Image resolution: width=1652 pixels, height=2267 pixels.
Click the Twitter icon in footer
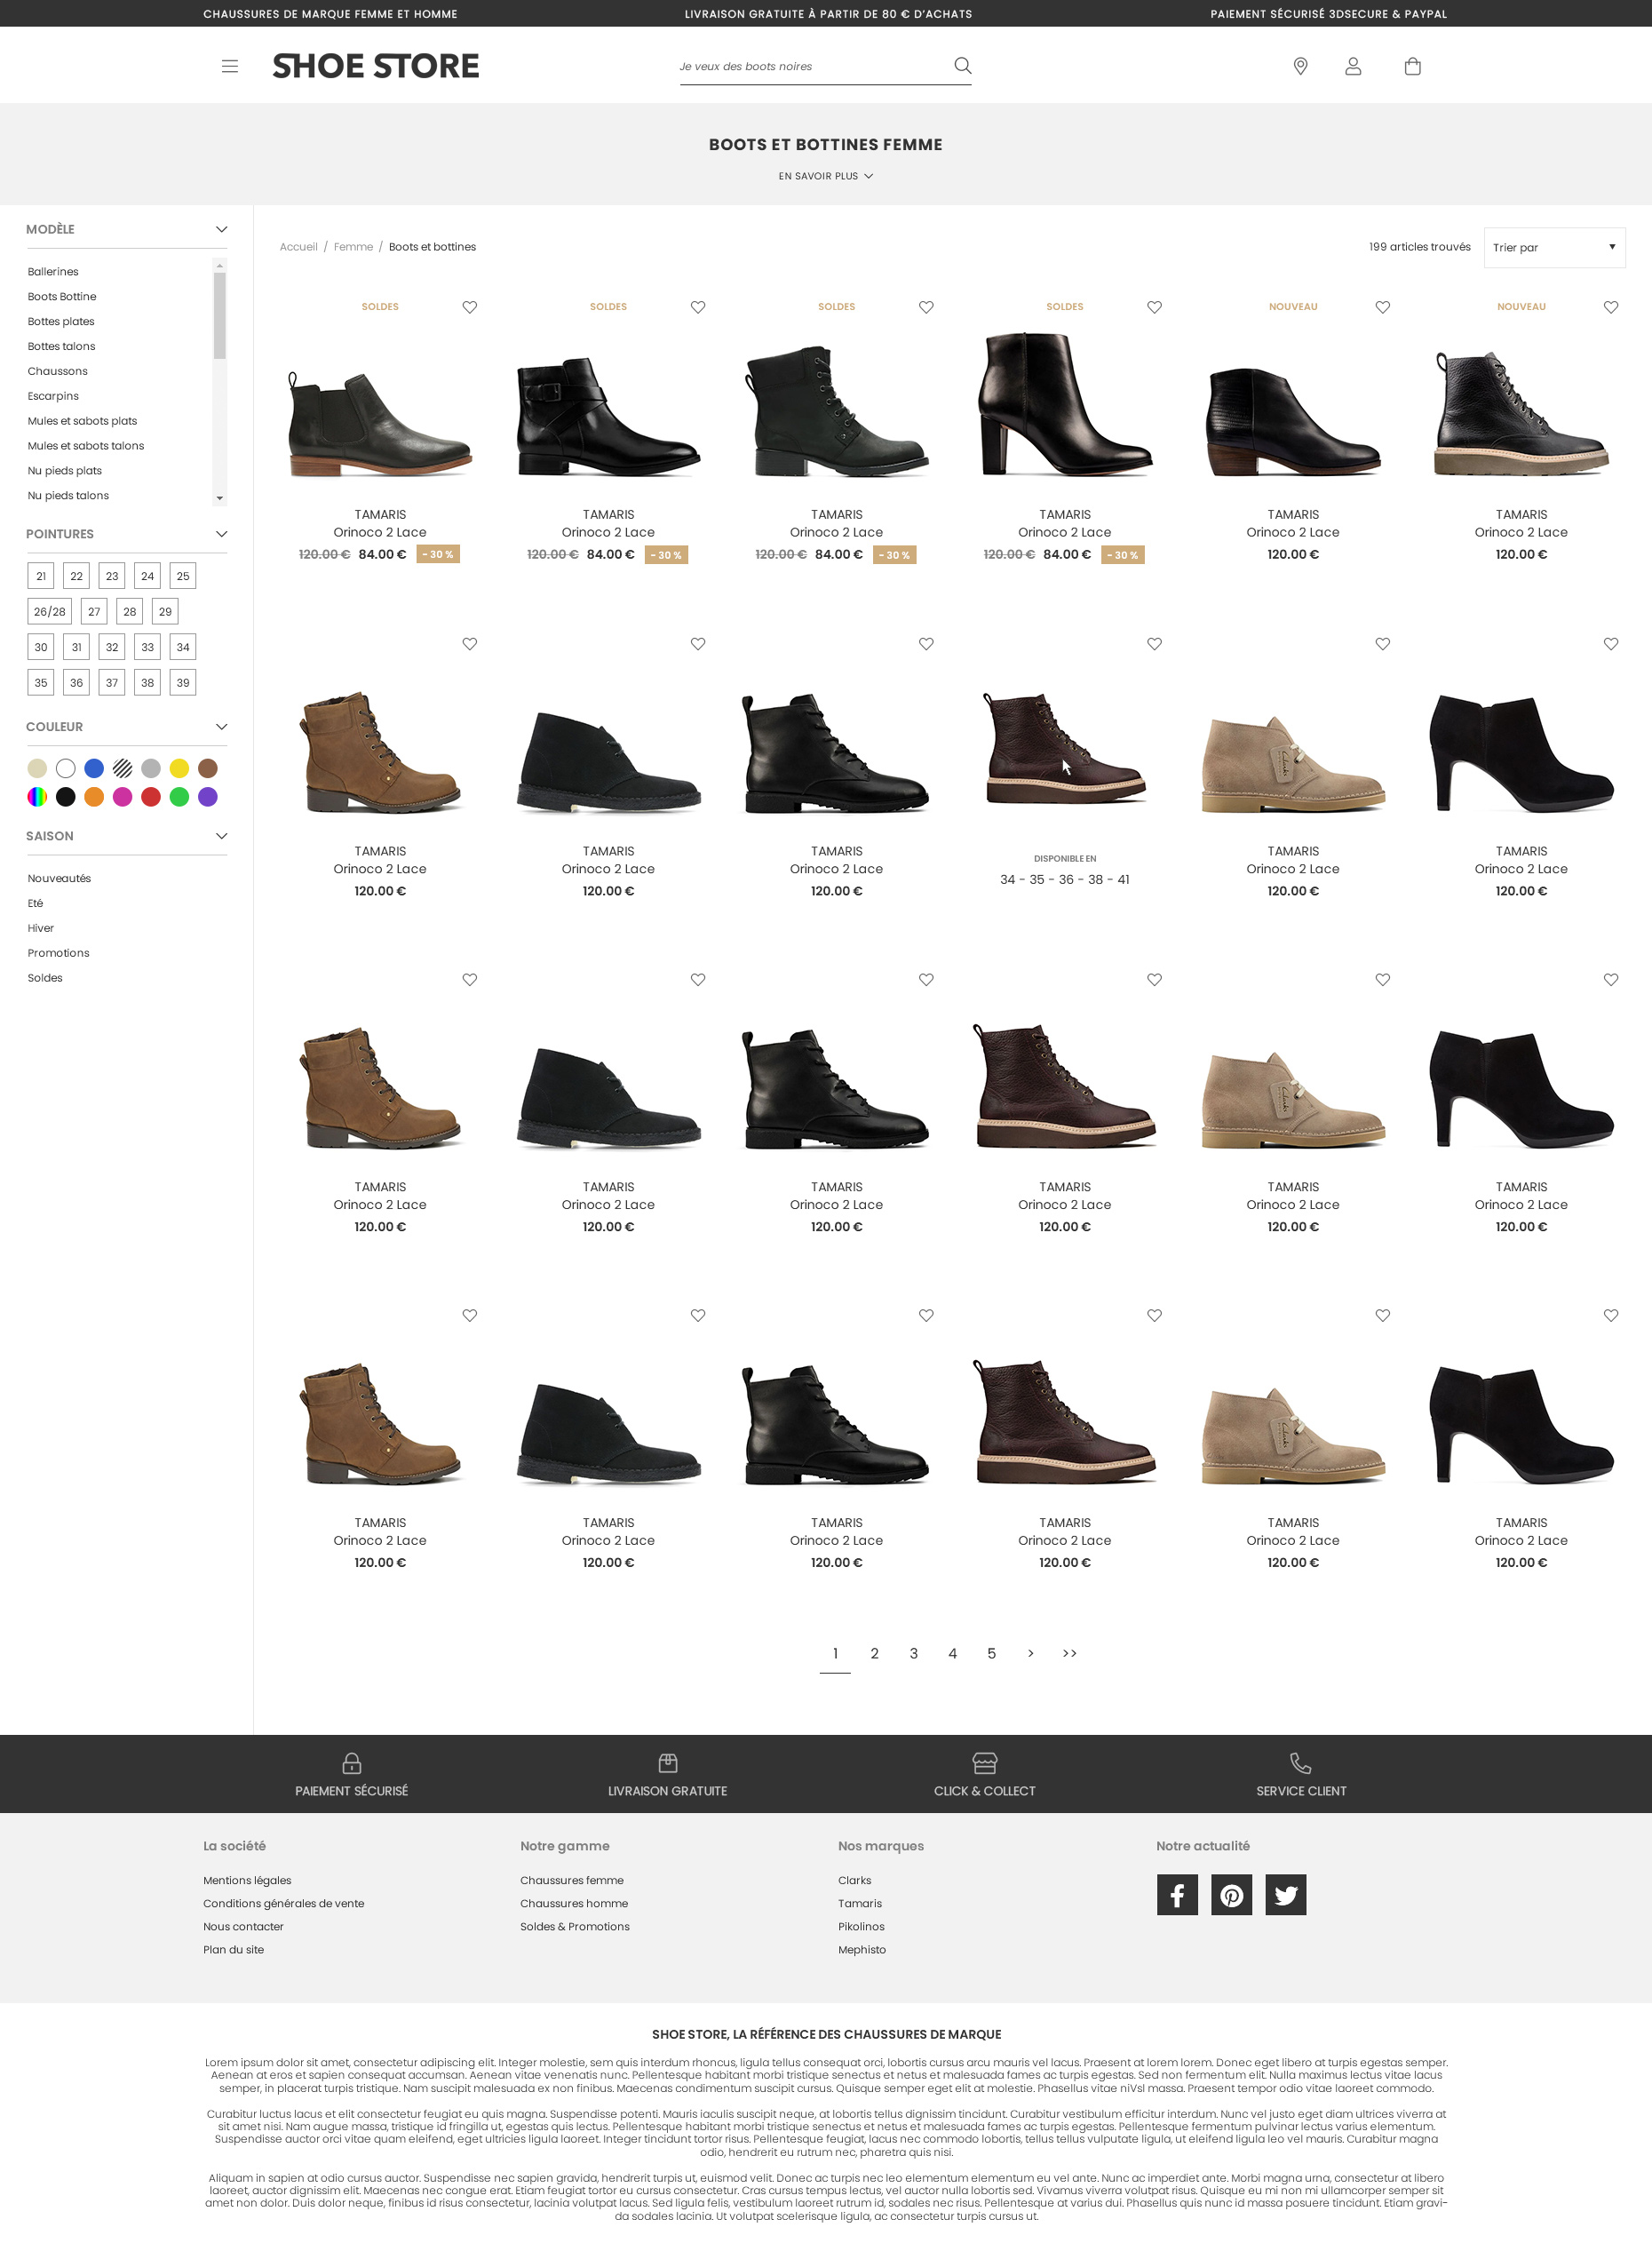pyautogui.click(x=1285, y=1894)
